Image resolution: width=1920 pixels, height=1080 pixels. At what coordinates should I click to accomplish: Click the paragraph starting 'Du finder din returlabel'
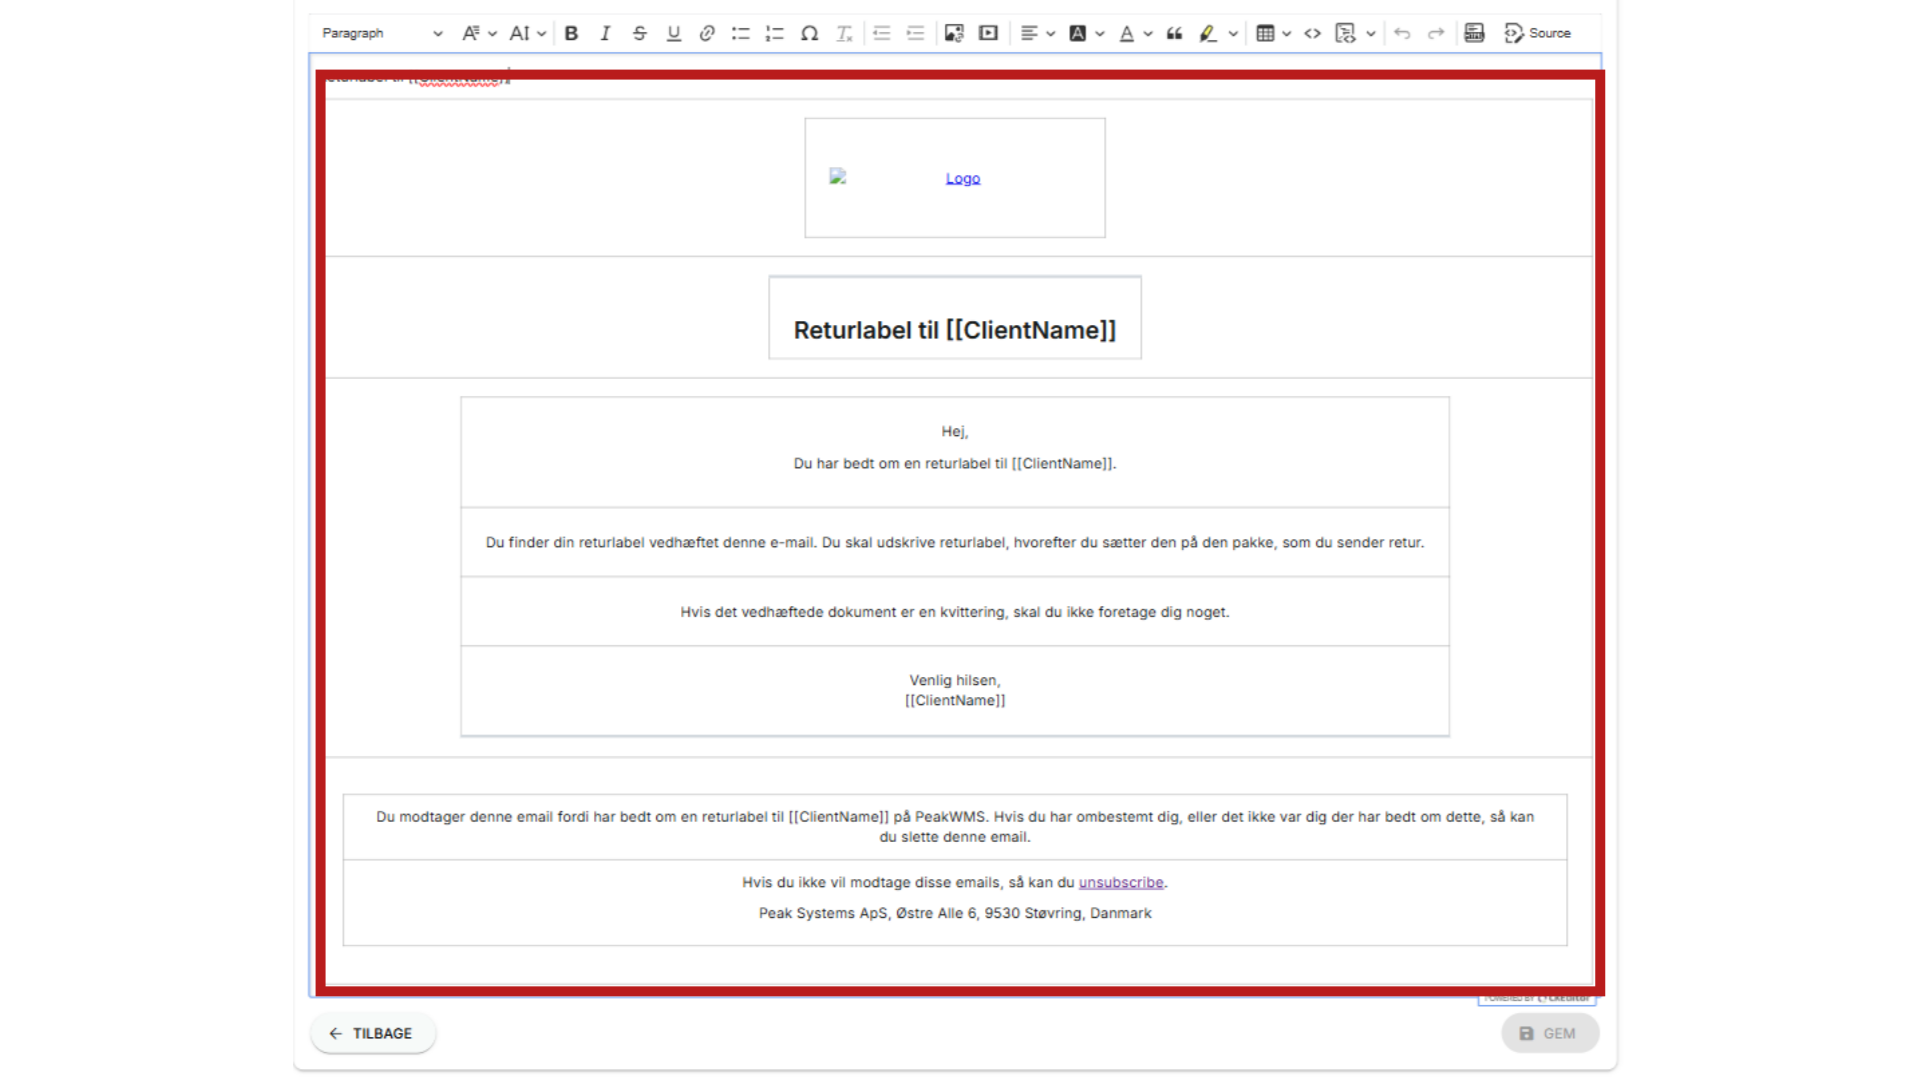[x=955, y=543]
